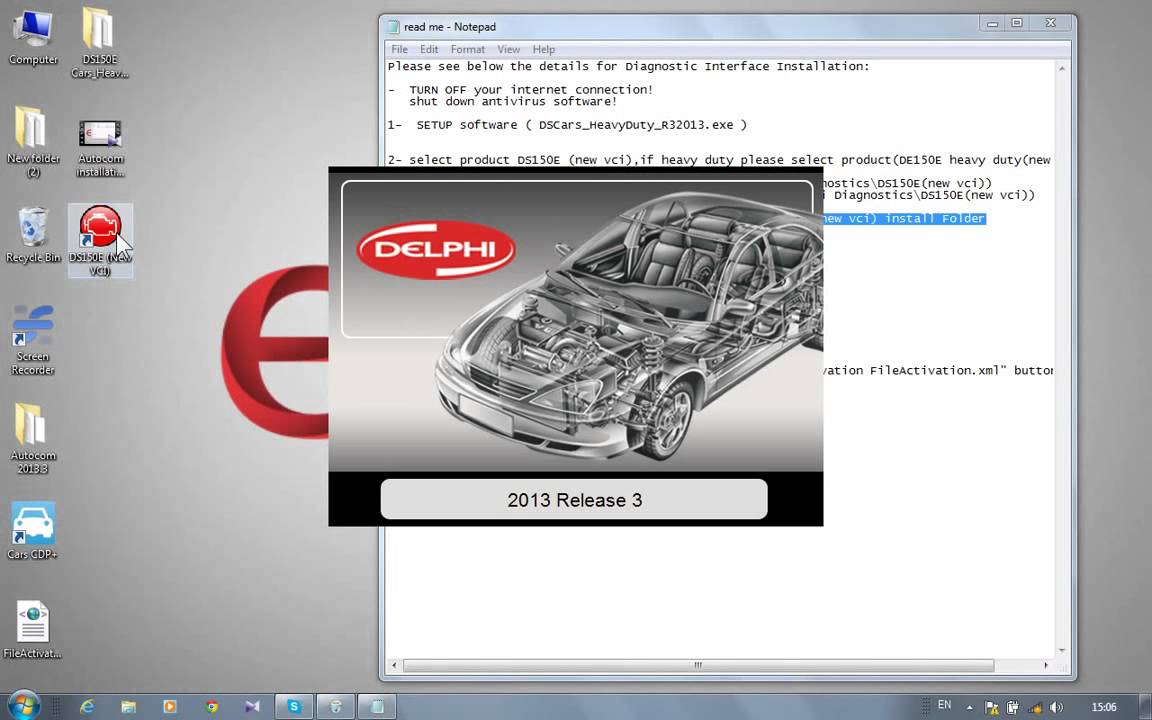Click Notepad vertical scrollbar up arrow

(x=1062, y=68)
